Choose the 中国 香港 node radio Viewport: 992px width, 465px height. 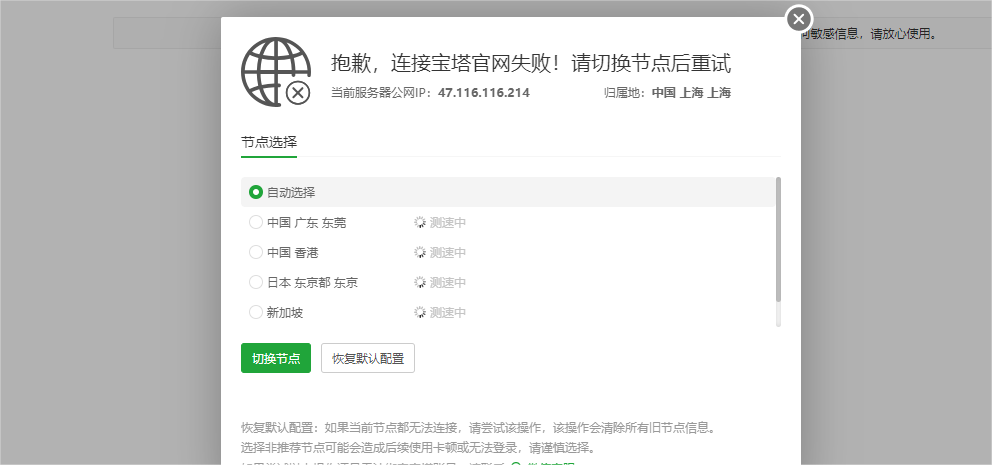coord(256,252)
